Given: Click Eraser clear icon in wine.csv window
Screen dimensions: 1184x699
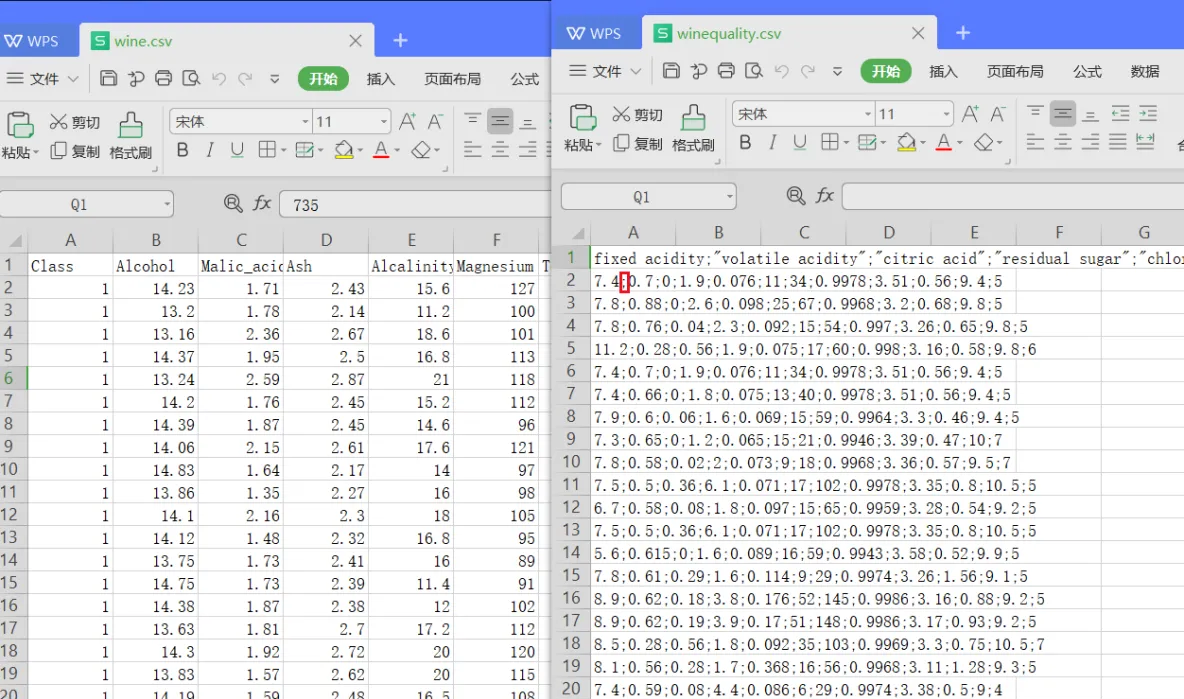Looking at the screenshot, I should (x=421, y=150).
